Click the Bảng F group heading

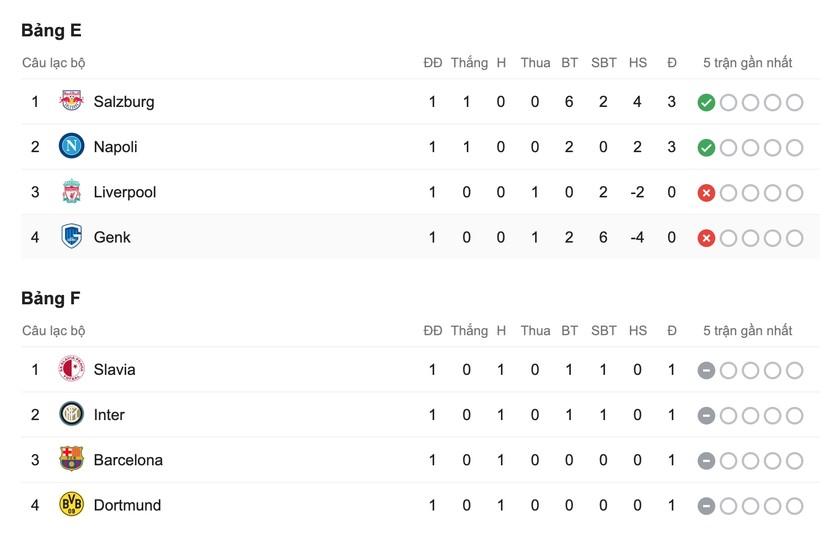pos(51,298)
